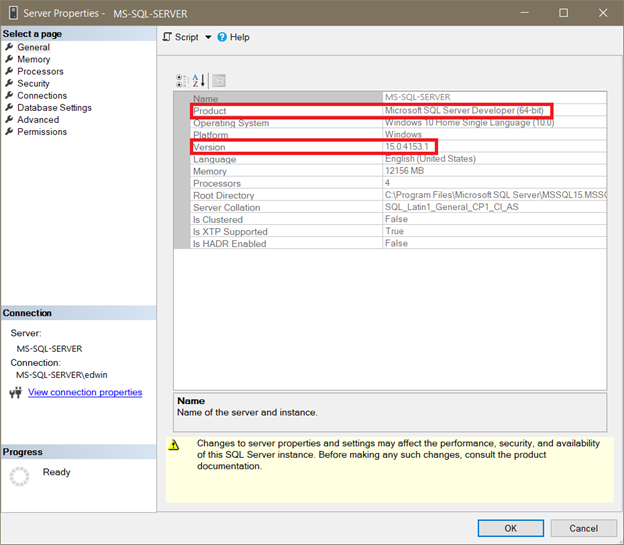The width and height of the screenshot is (624, 545).
Task: Select the Memory property label in grid
Action: (x=210, y=171)
